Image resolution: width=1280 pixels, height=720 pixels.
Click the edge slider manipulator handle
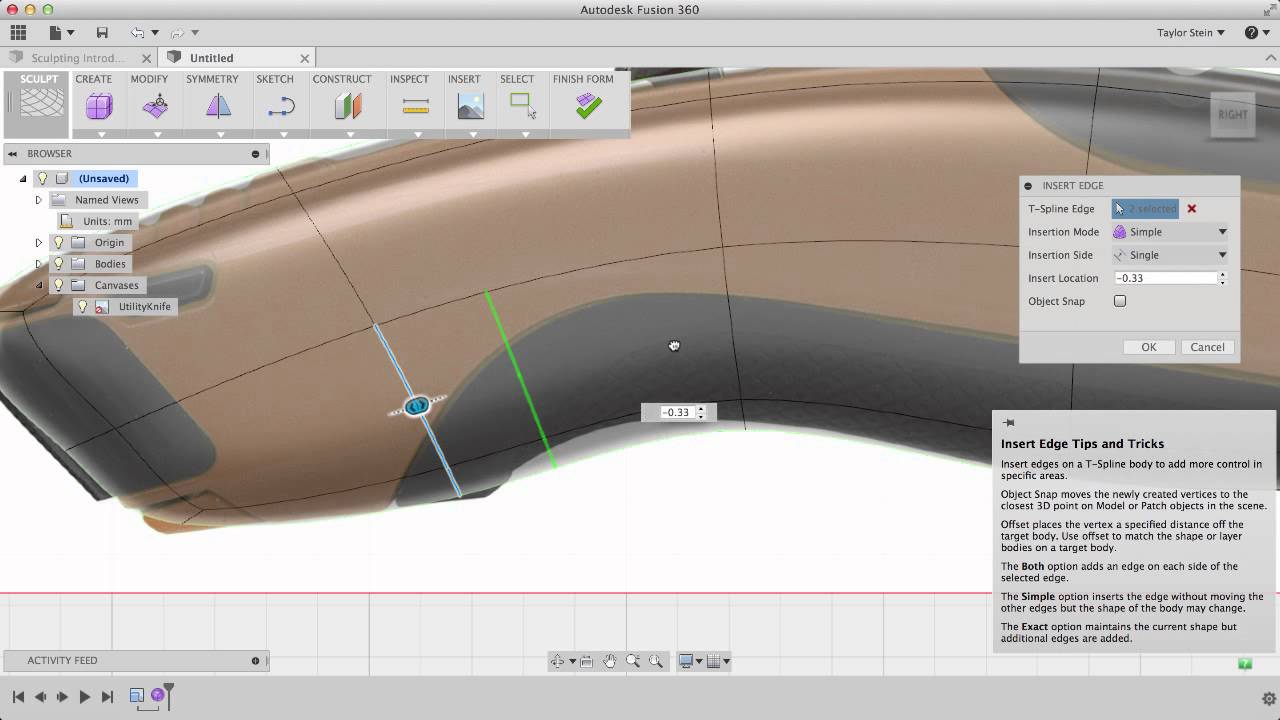[x=417, y=405]
